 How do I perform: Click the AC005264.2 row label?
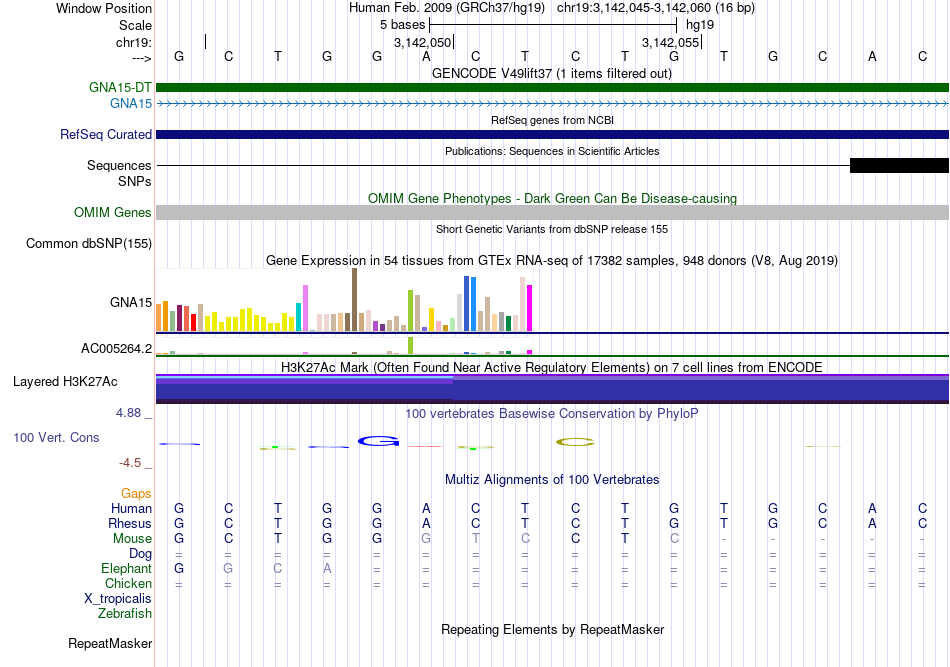(116, 348)
